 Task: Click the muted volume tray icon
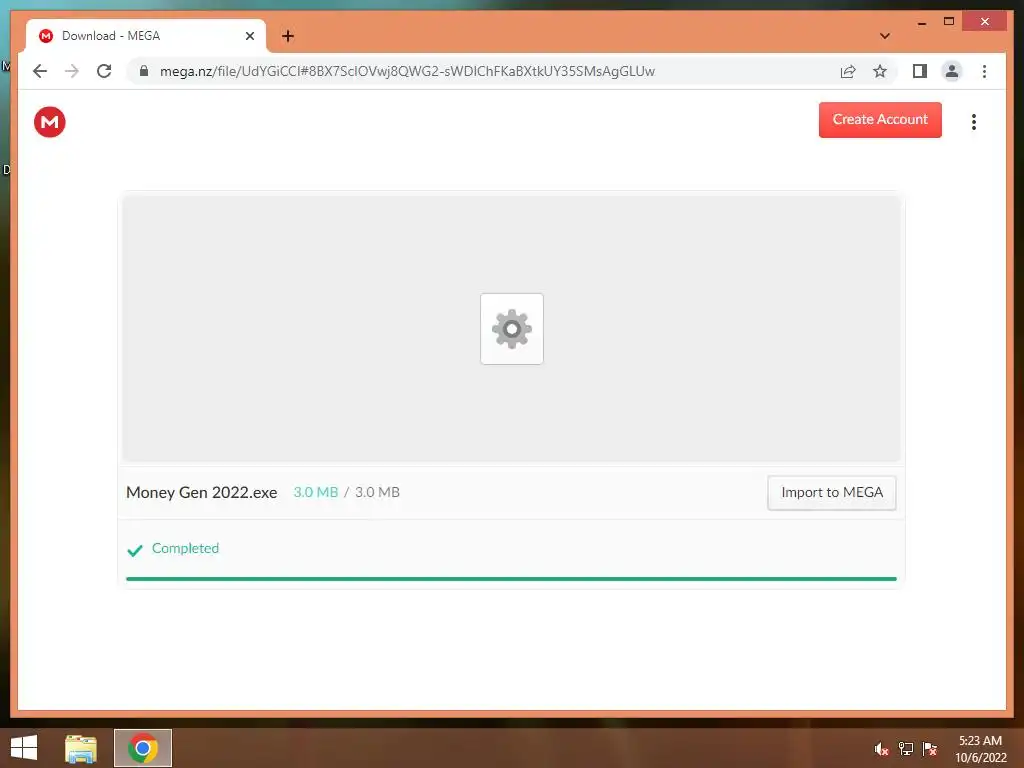[x=881, y=748]
